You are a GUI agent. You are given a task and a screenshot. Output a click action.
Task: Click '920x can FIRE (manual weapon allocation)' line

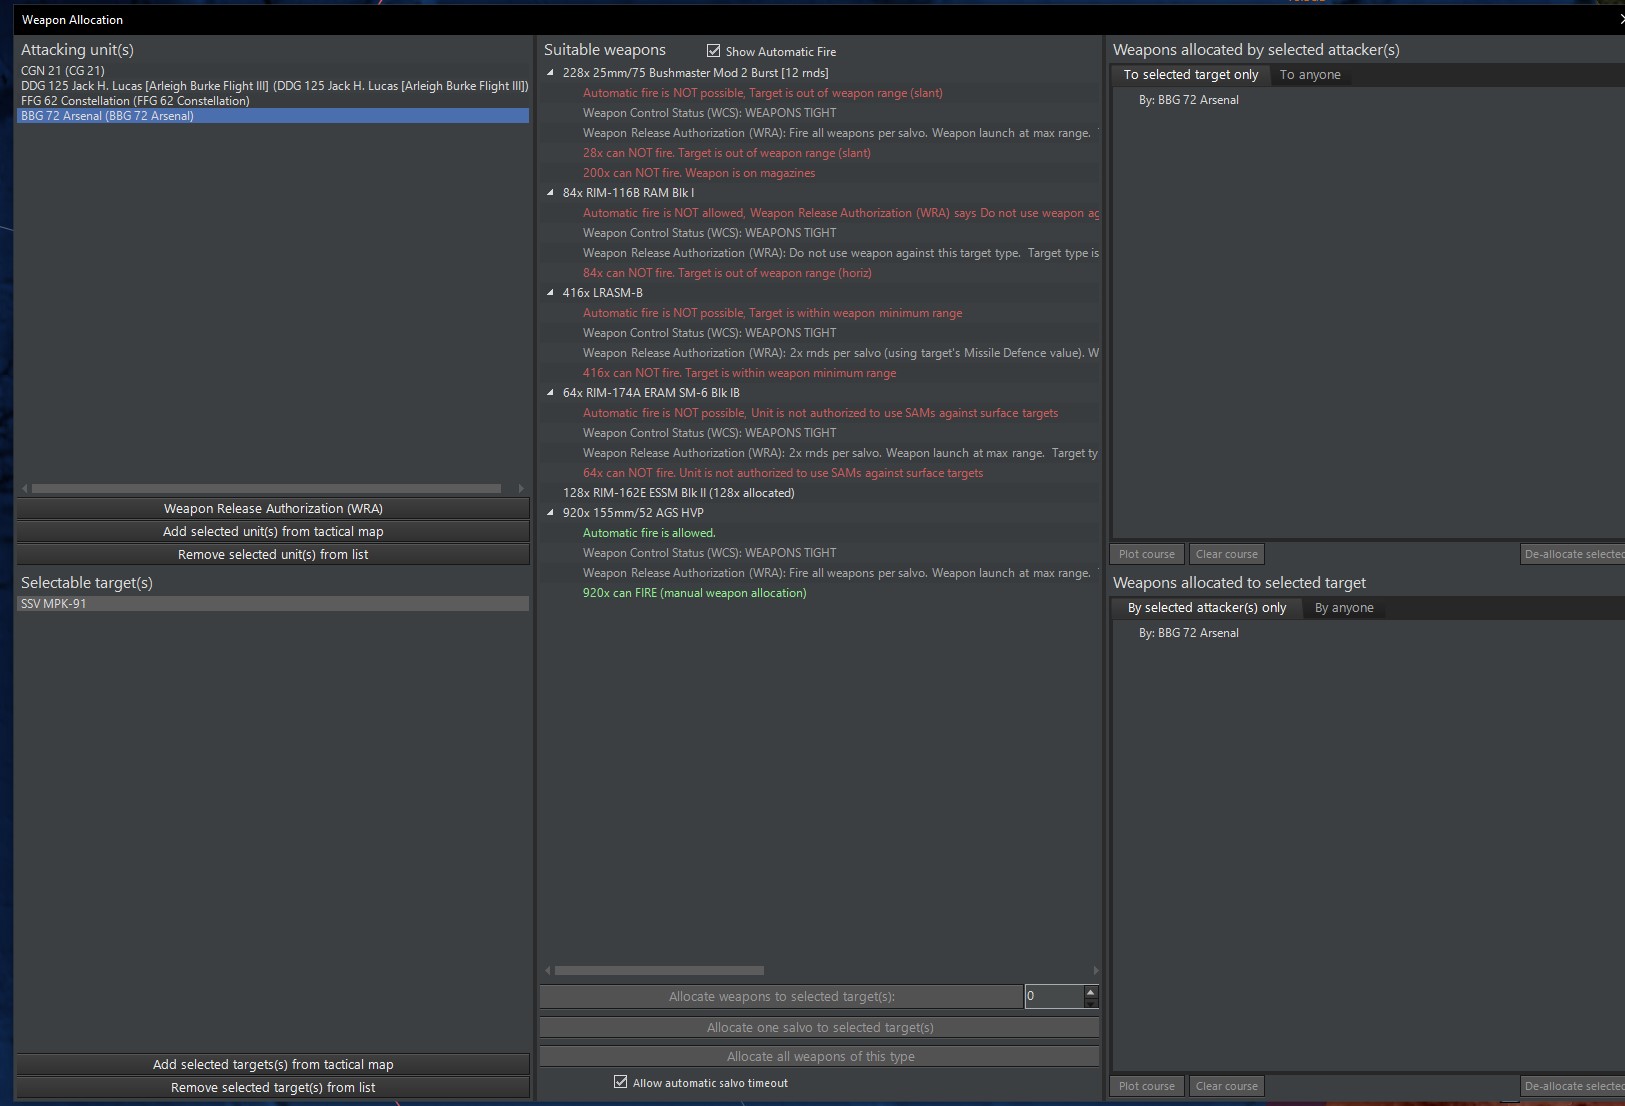694,593
